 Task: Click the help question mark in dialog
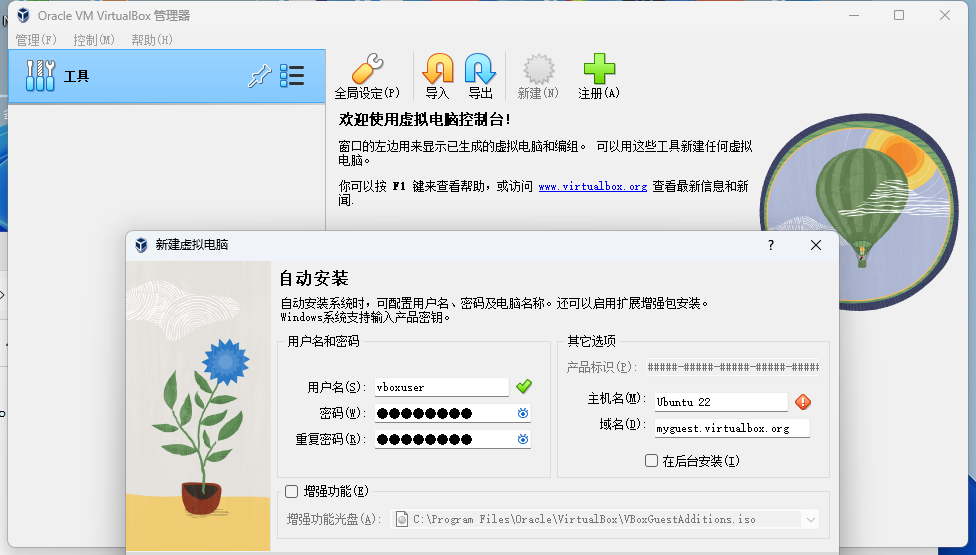(771, 245)
